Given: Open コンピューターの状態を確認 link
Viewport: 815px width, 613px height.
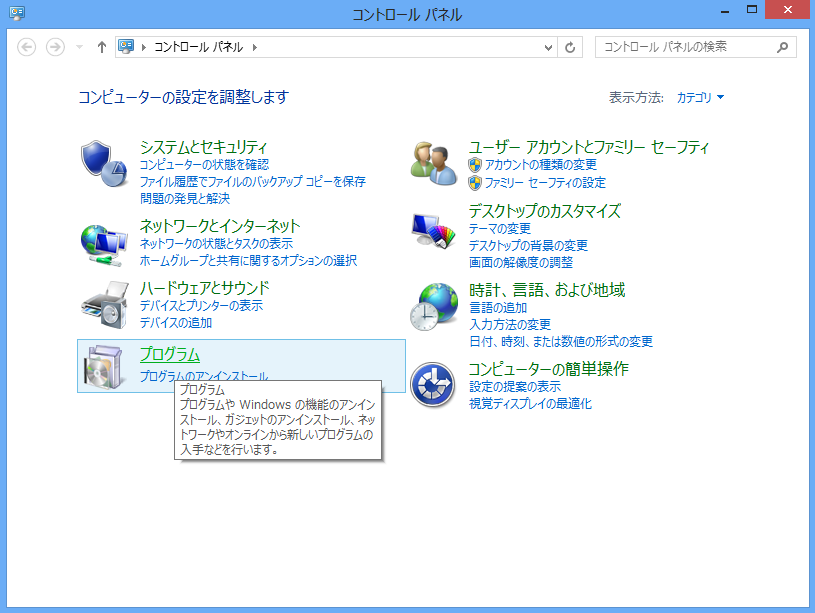Looking at the screenshot, I should (204, 165).
